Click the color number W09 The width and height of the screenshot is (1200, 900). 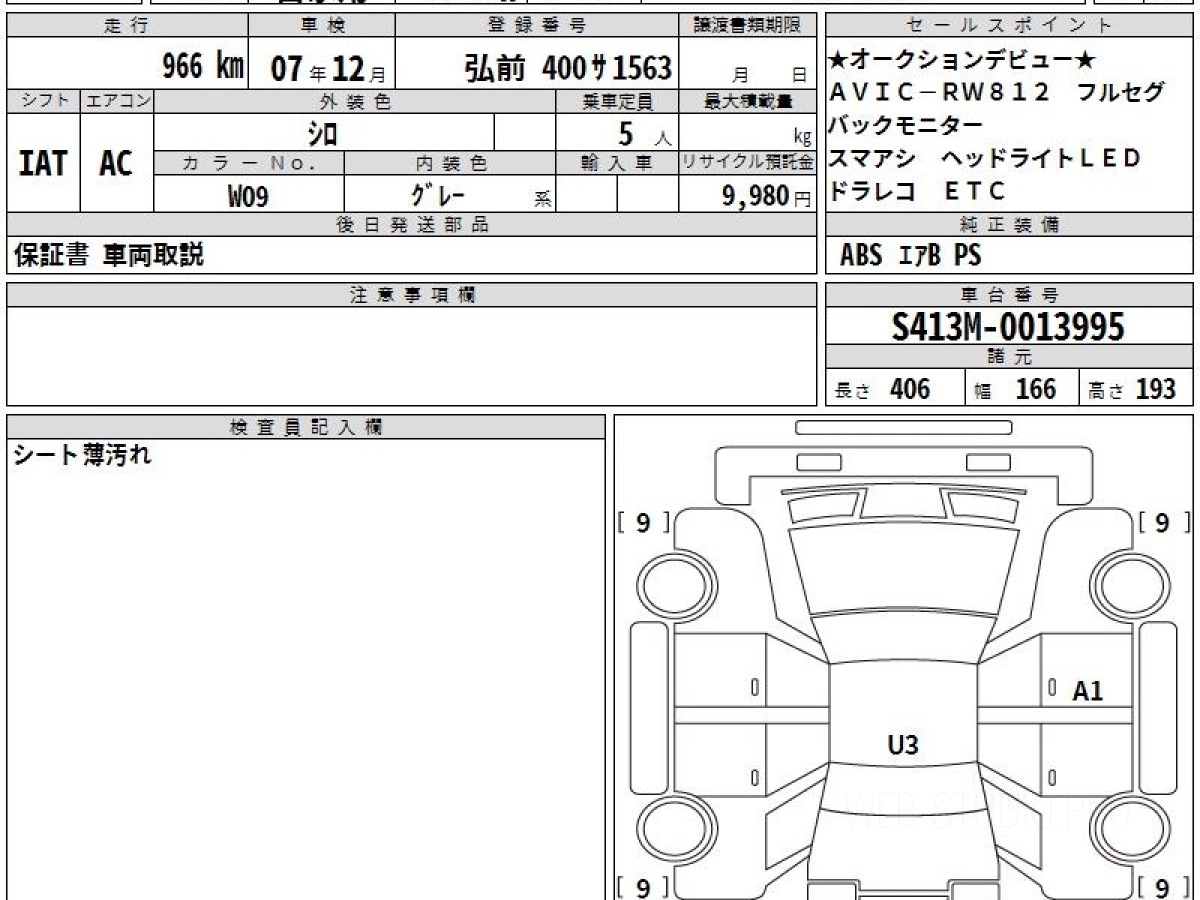point(248,196)
